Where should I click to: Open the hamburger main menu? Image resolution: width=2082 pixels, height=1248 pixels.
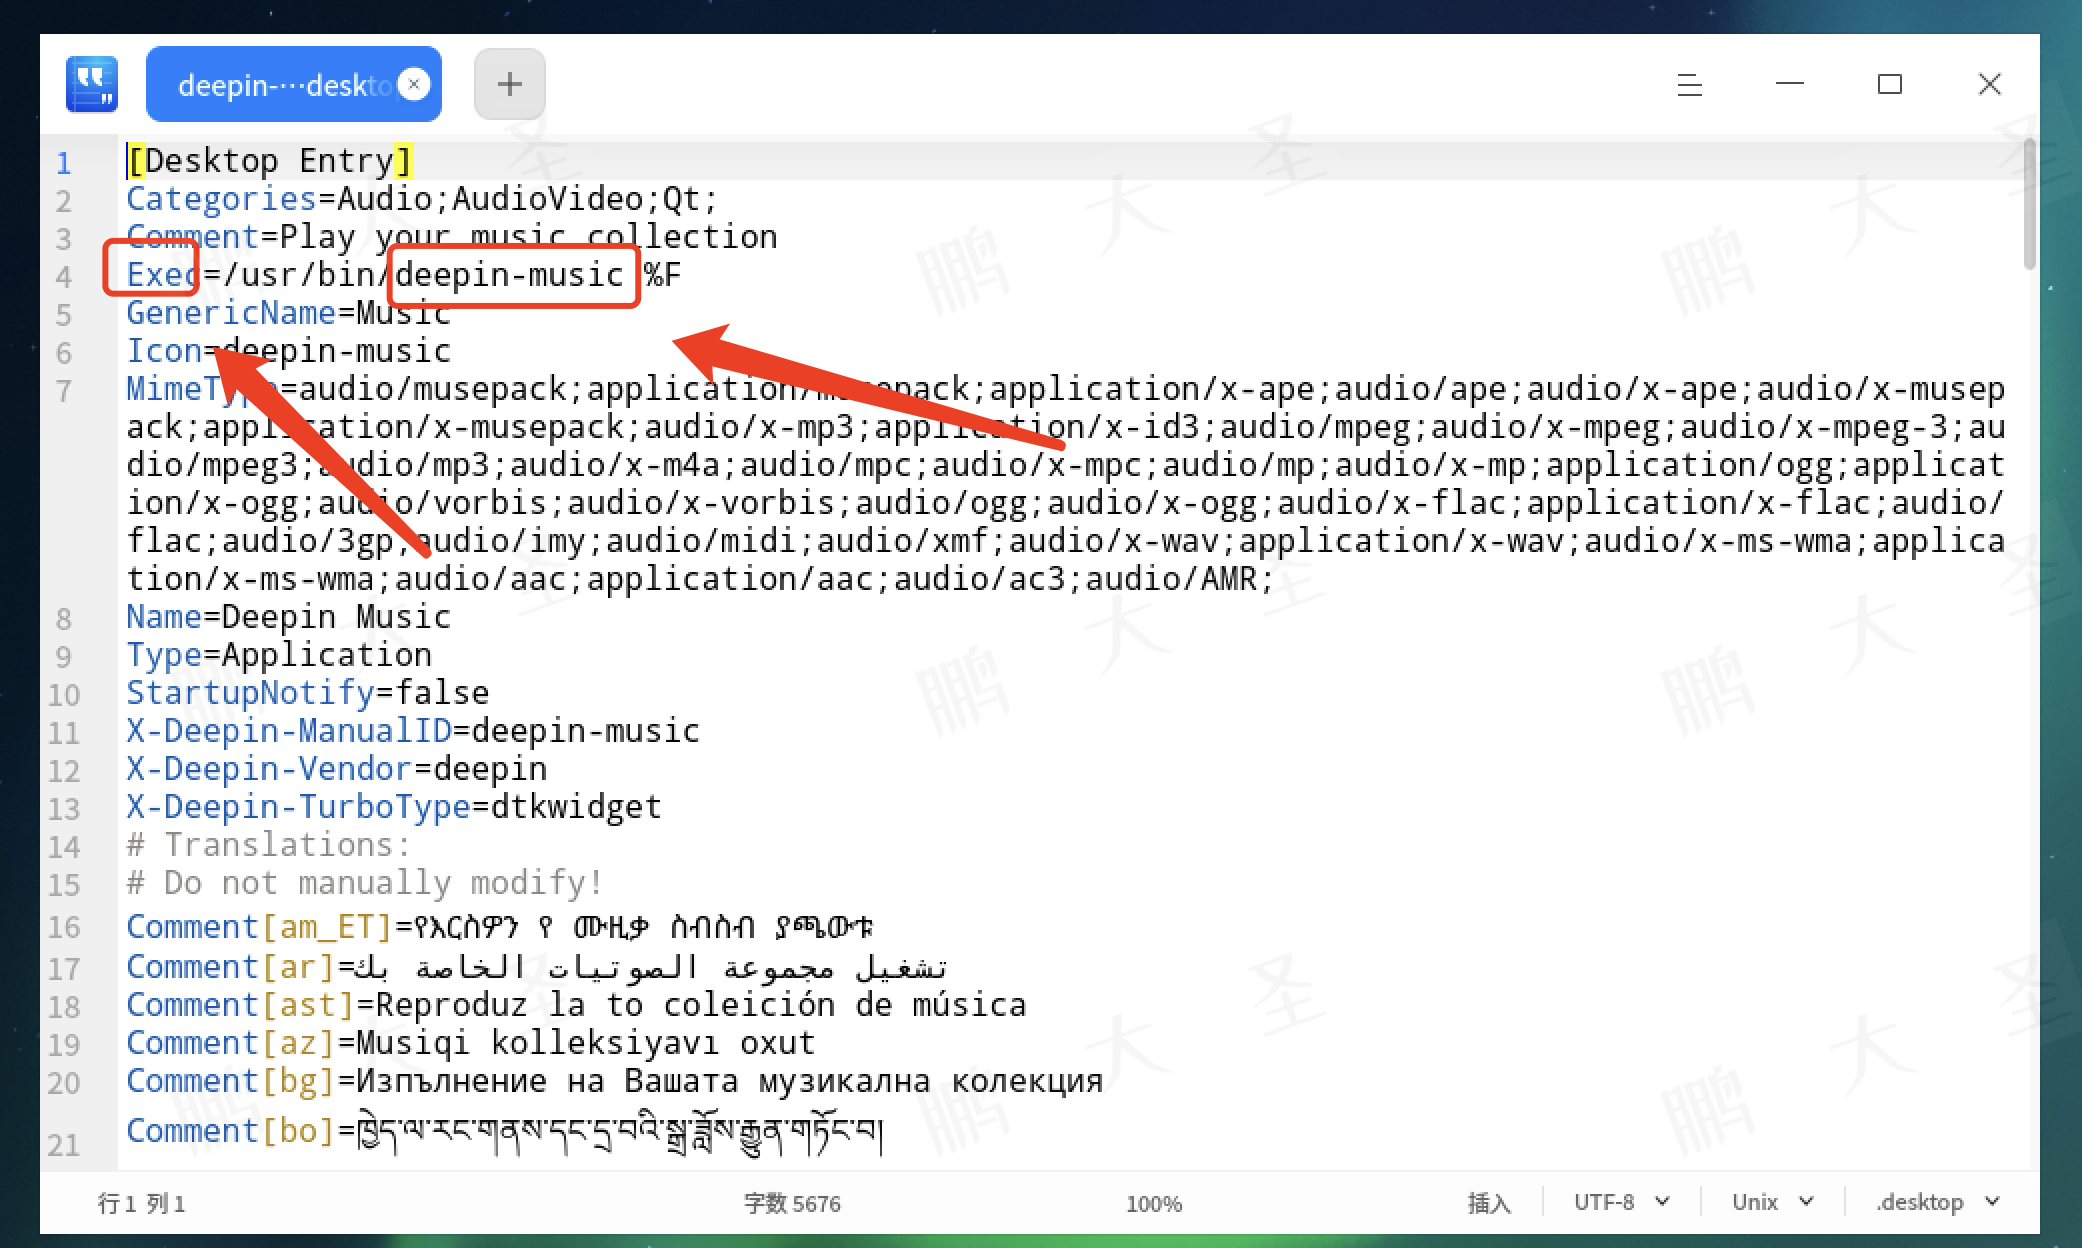pos(1689,85)
